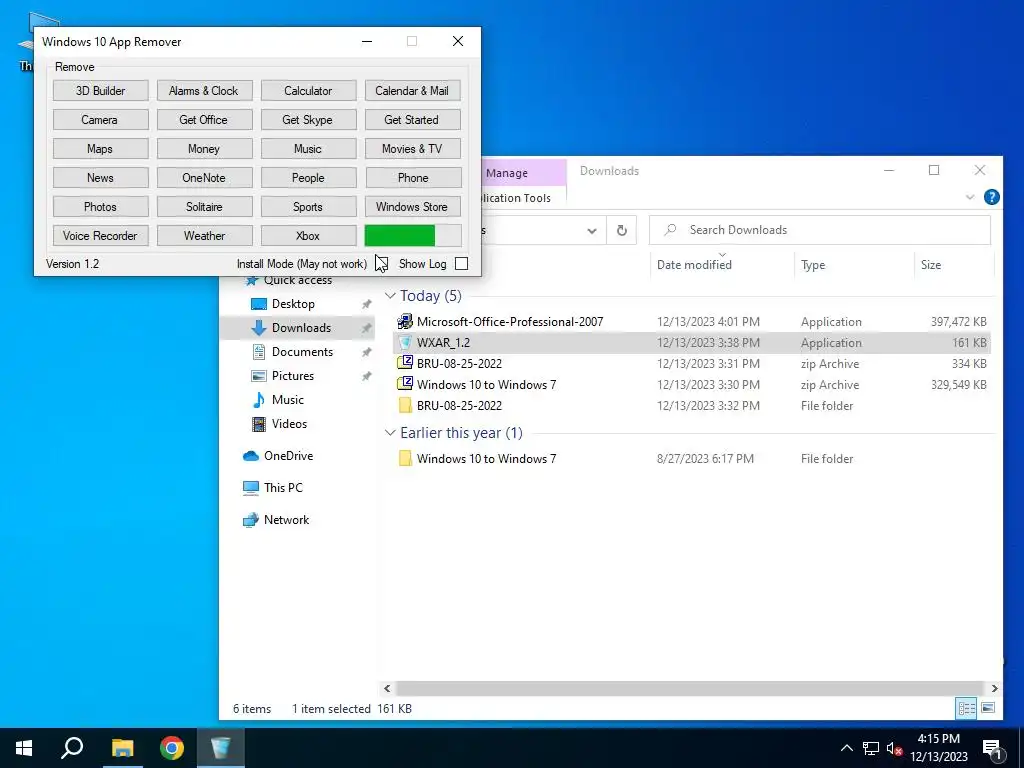The height and width of the screenshot is (768, 1024).
Task: Remove the People app
Action: pos(308,178)
